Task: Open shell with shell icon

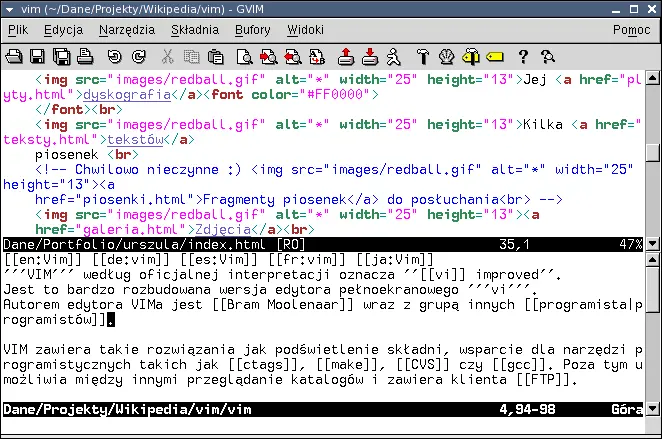Action: [447, 56]
